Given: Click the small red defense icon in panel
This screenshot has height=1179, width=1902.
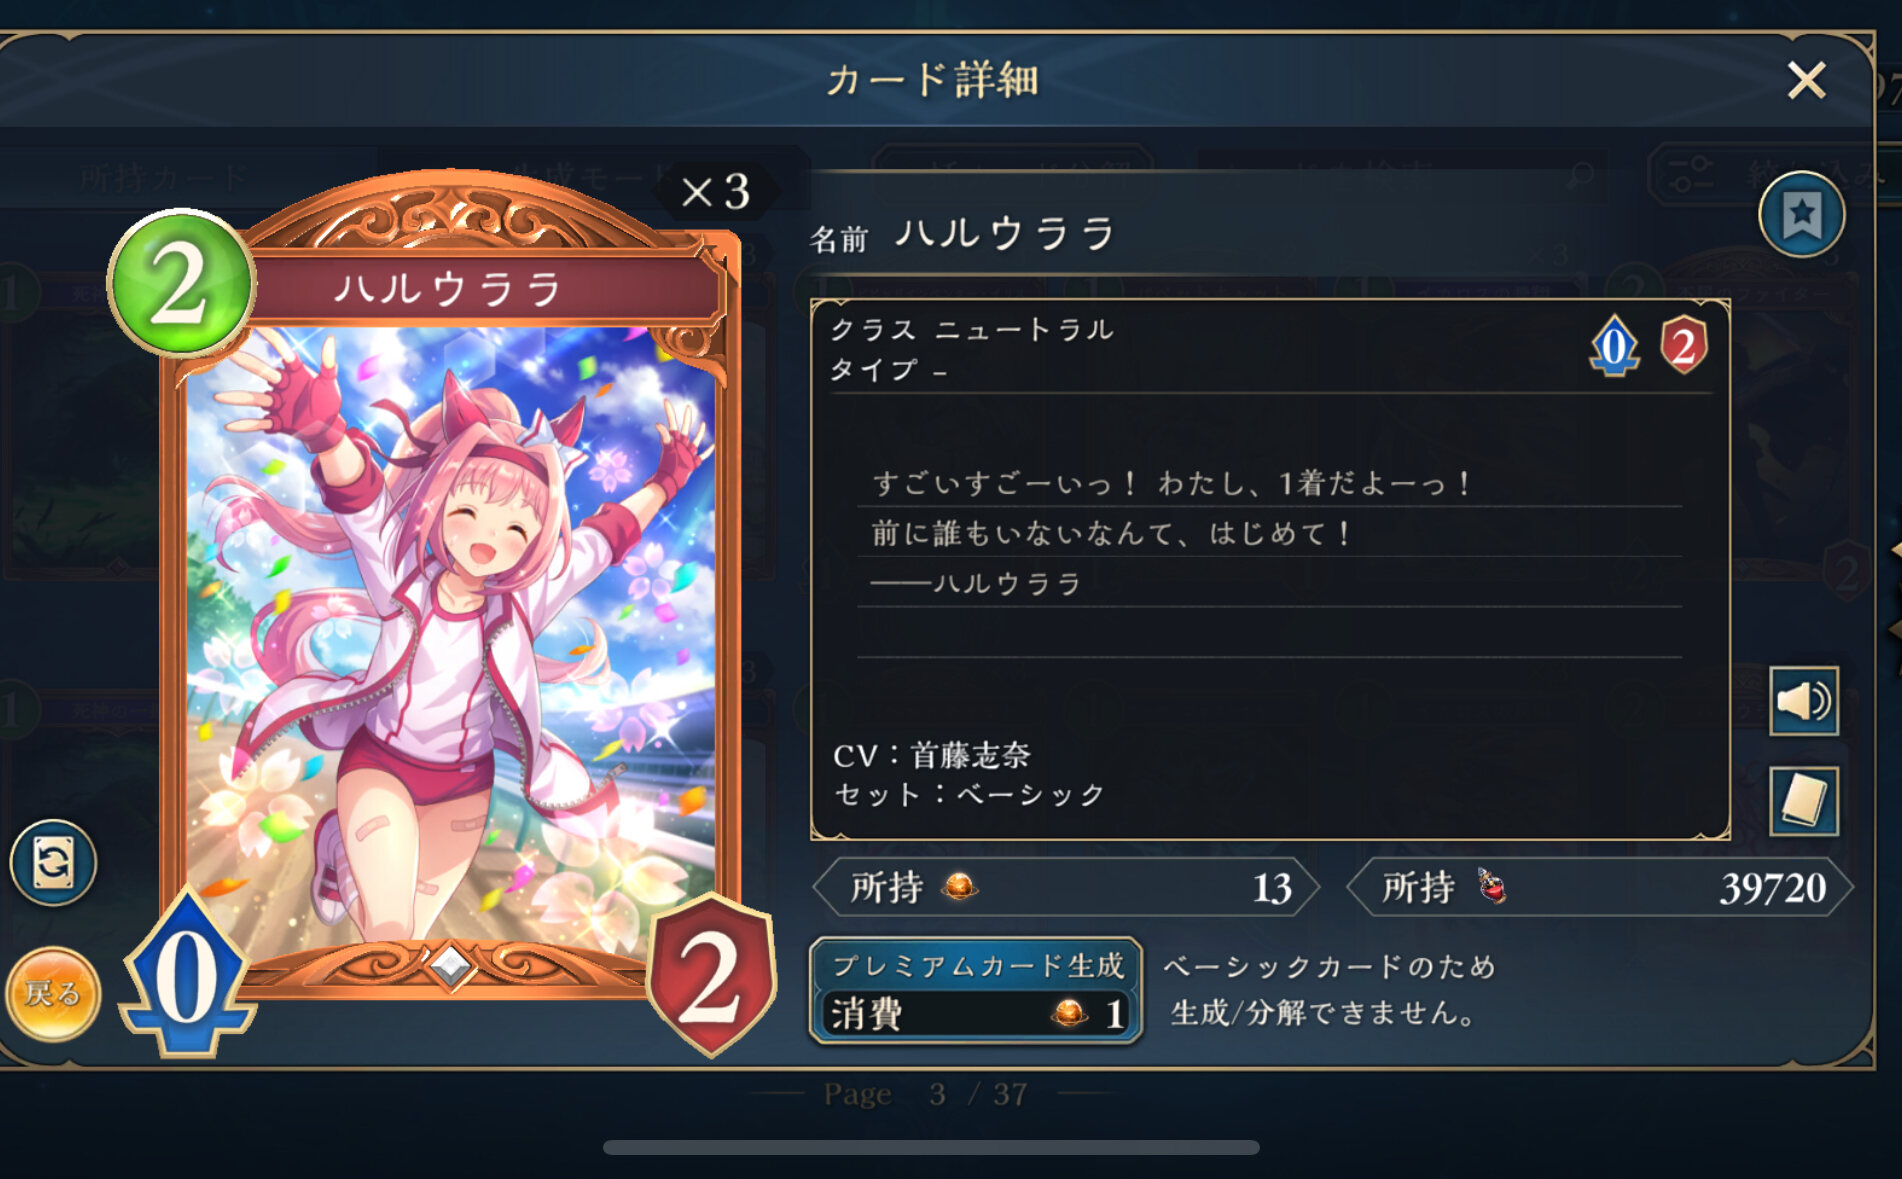Looking at the screenshot, I should pyautogui.click(x=1683, y=346).
